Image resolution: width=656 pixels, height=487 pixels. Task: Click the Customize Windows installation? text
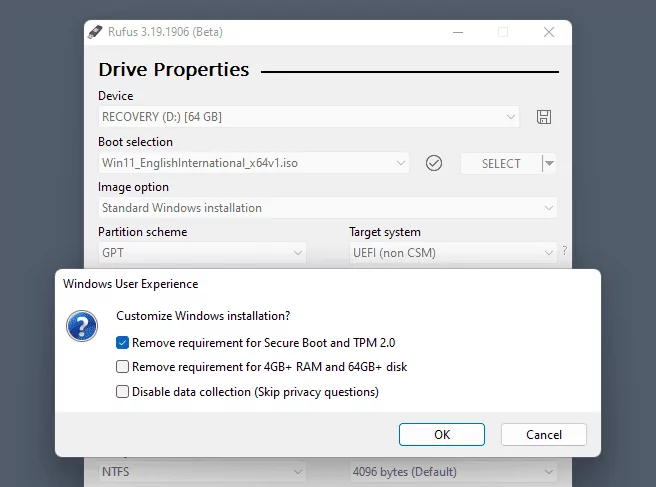pyautogui.click(x=203, y=316)
